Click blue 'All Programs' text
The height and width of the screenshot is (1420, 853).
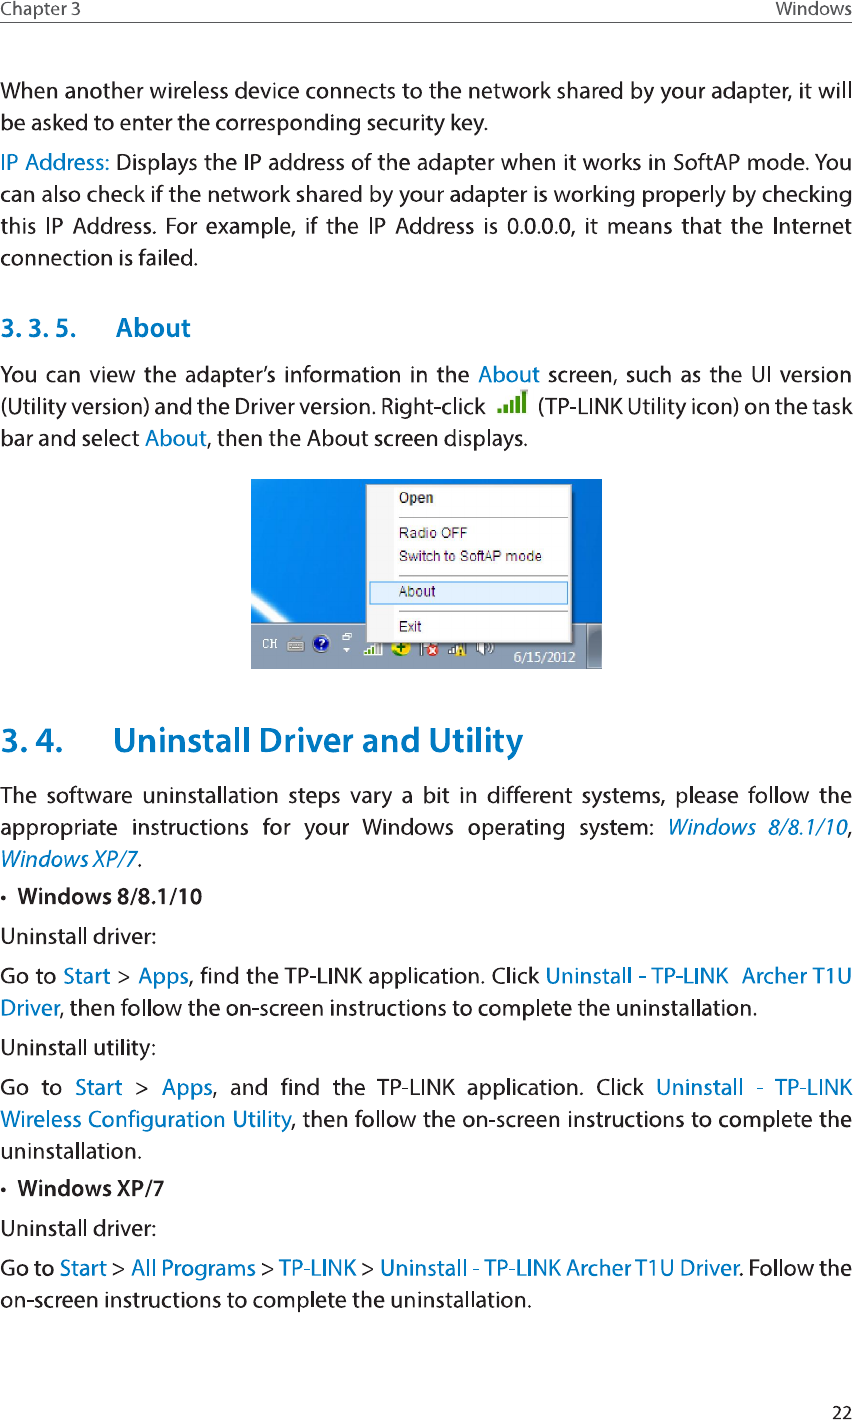click(x=193, y=1268)
